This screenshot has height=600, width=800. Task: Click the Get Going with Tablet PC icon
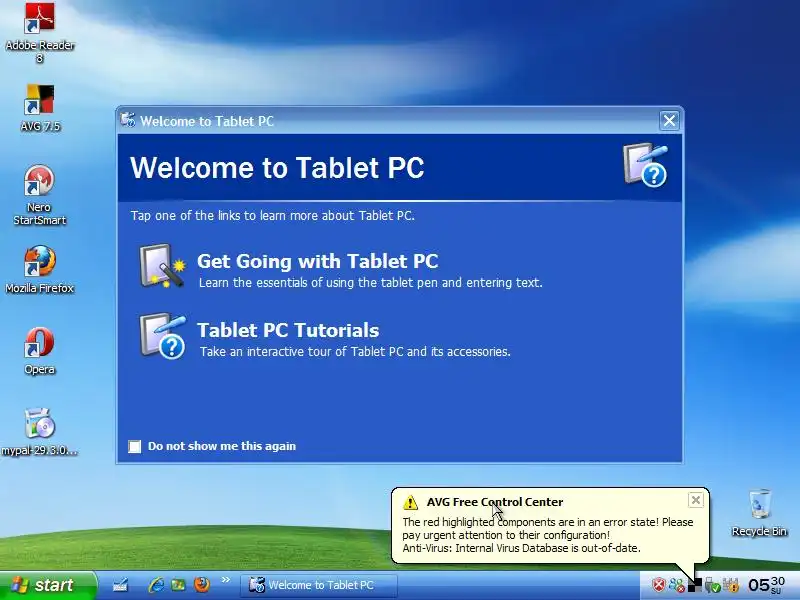[x=162, y=266]
